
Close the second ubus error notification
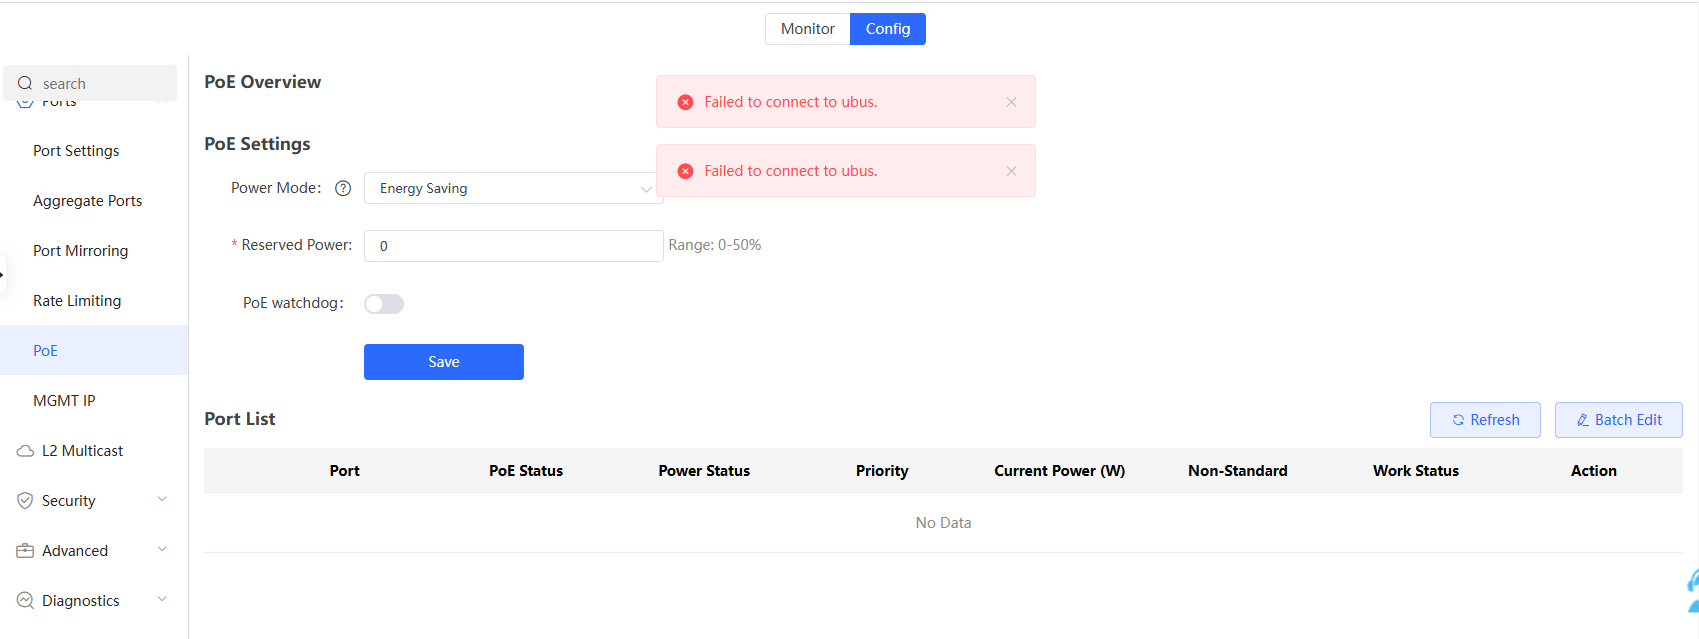(1011, 171)
